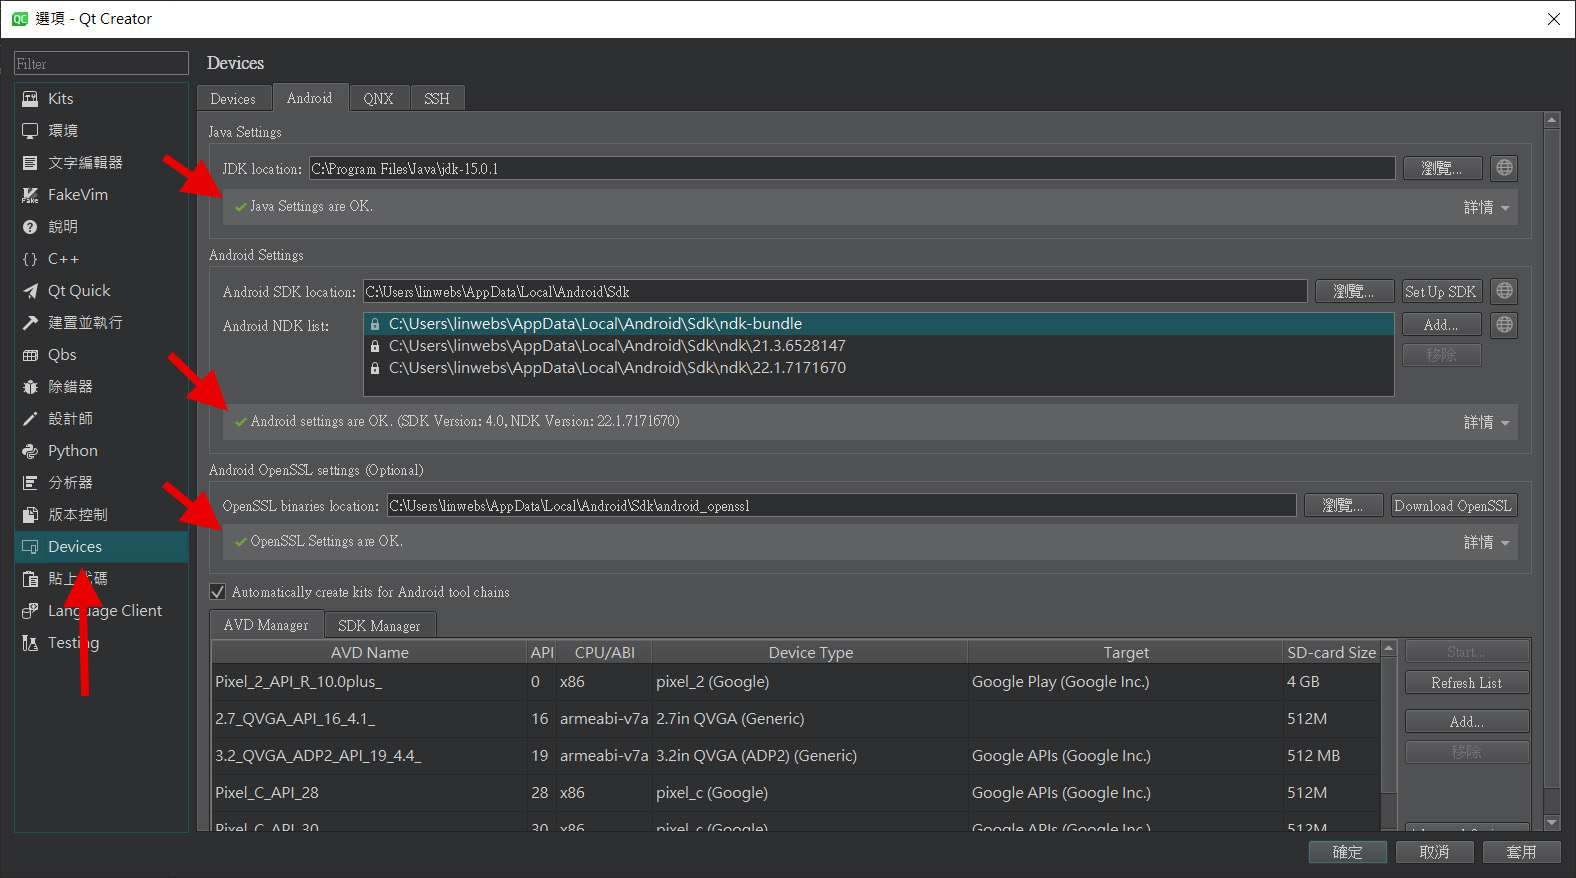
Task: Open the Qt Quick category icon
Action: point(30,291)
